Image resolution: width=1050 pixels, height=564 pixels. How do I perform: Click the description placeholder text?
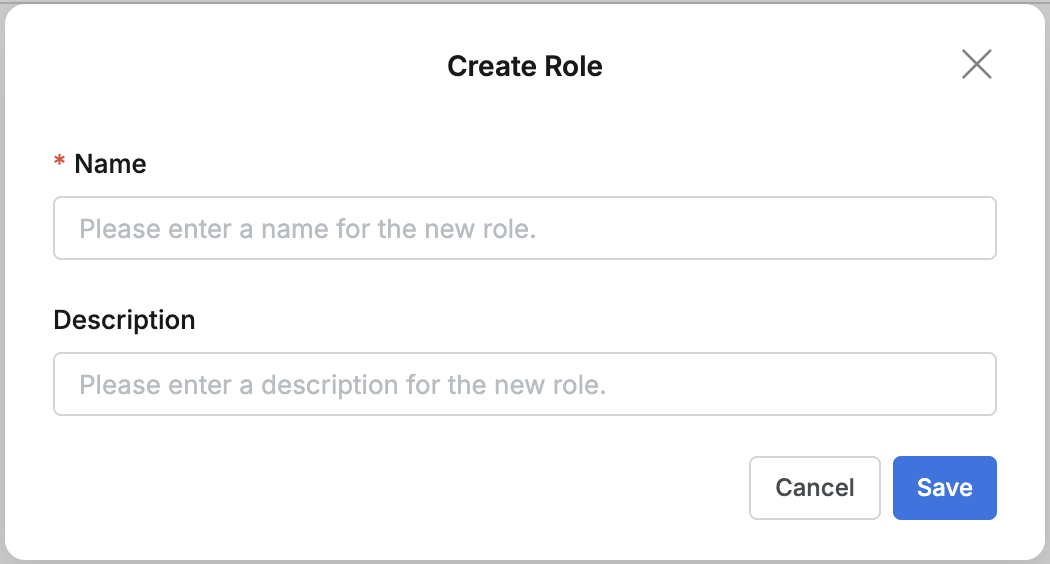pos(343,385)
